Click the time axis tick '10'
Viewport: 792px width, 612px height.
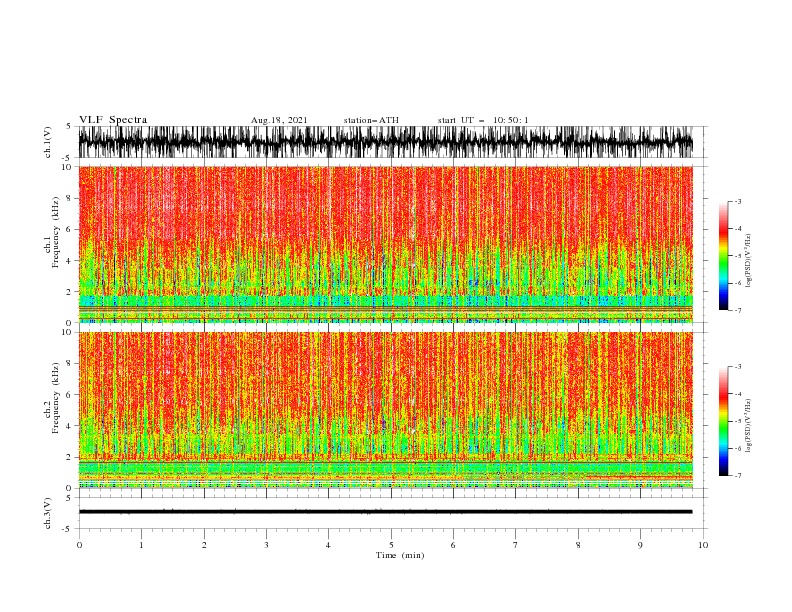click(703, 545)
